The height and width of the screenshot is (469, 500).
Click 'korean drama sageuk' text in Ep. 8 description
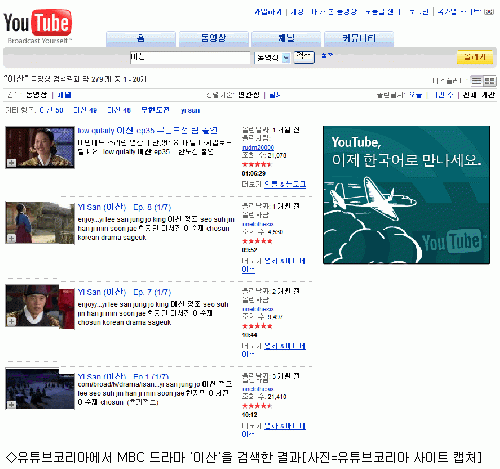point(112,237)
